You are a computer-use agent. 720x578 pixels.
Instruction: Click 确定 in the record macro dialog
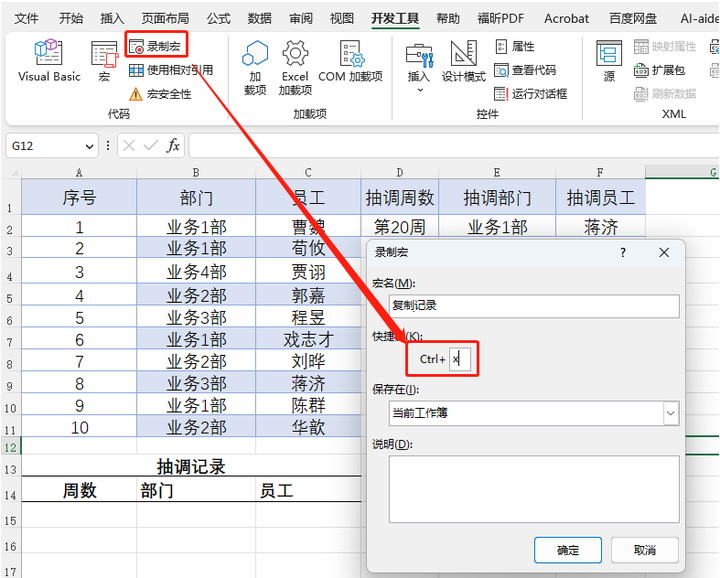[x=568, y=550]
